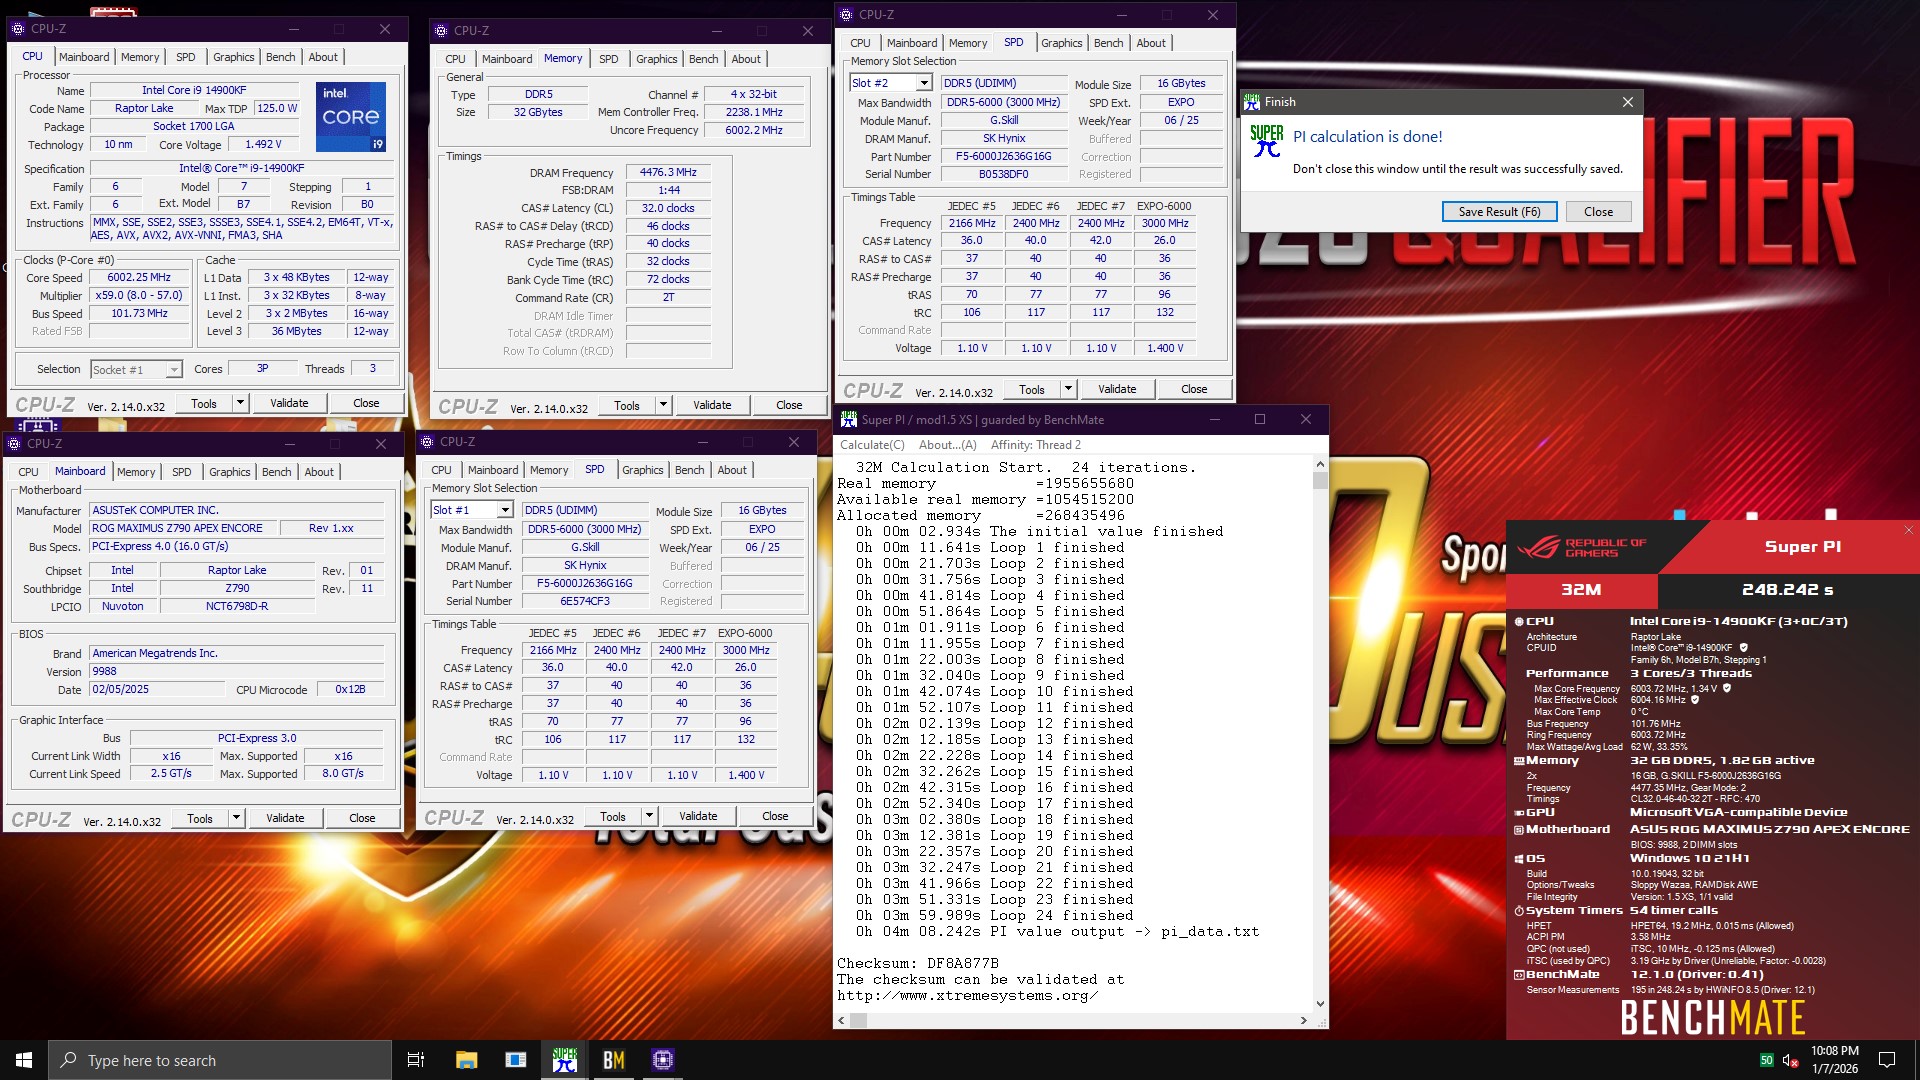Click the Super PI logo inside the Finish dialog
This screenshot has width=1920, height=1080.
coord(1267,141)
